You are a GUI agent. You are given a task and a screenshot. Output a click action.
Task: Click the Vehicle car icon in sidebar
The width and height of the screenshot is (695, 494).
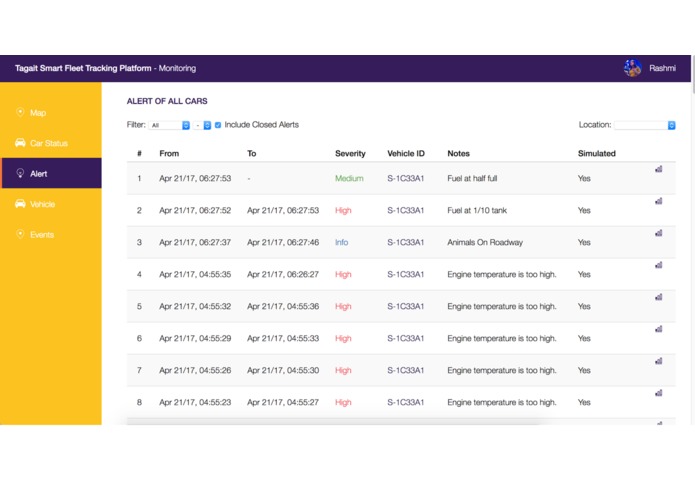coord(20,204)
